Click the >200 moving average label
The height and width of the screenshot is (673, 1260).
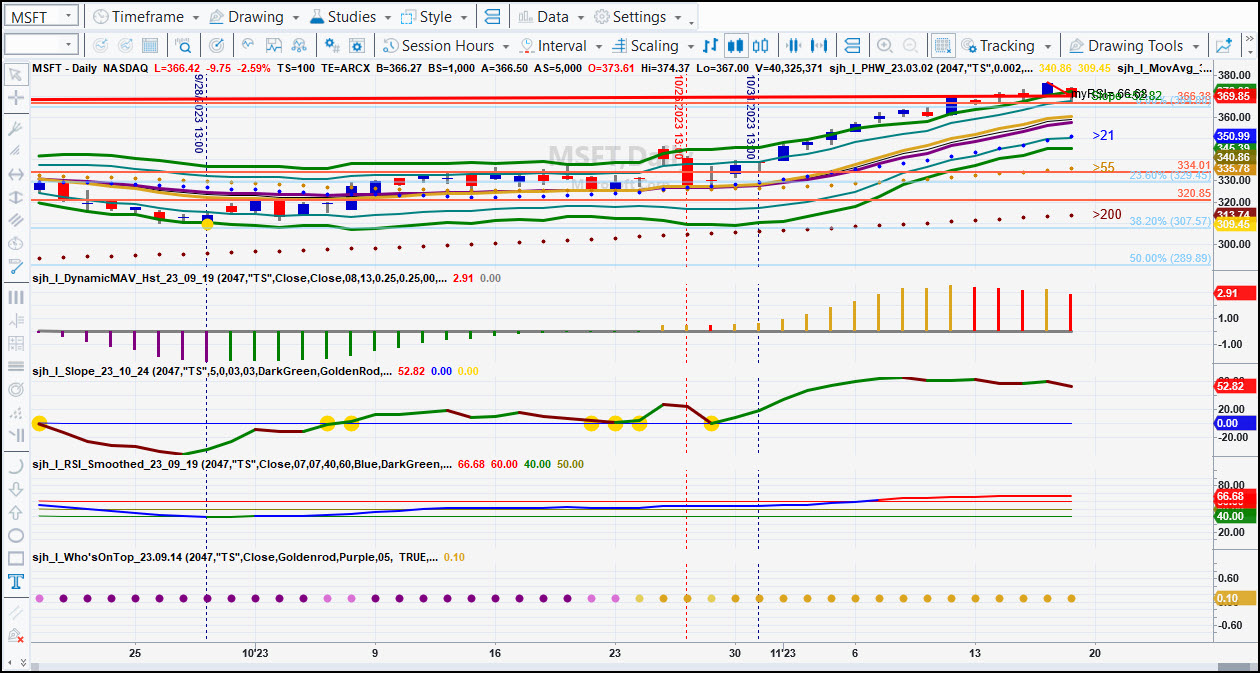coord(1107,214)
